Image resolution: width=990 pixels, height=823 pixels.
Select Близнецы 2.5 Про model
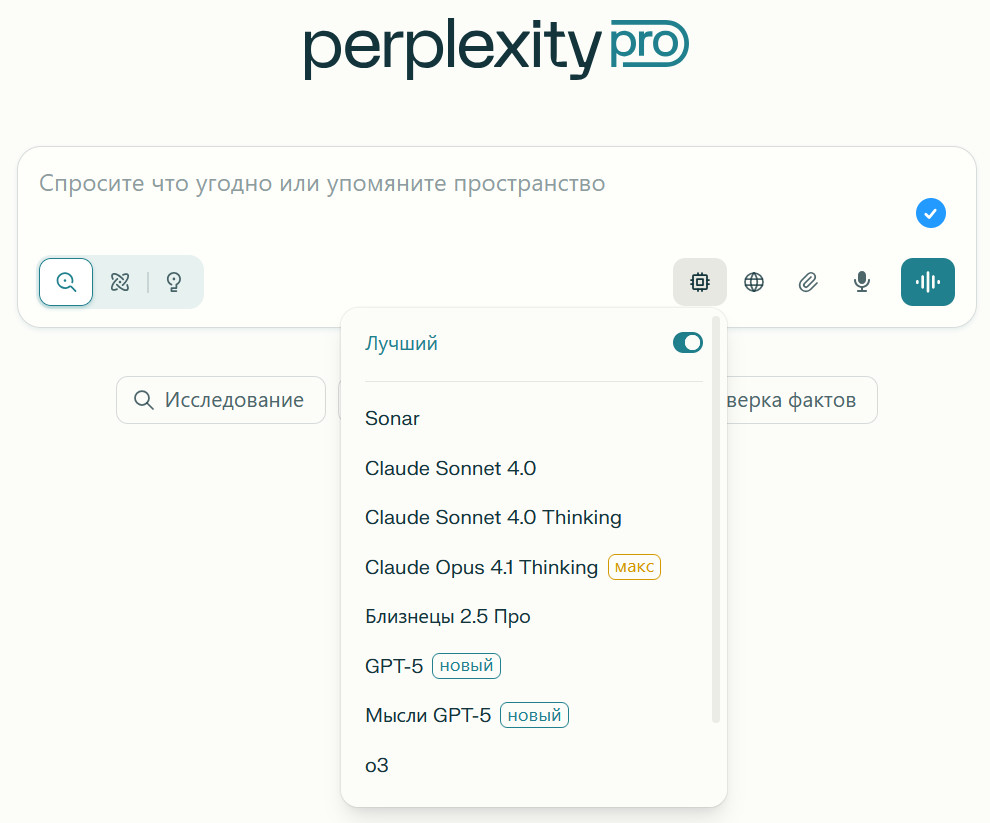click(448, 616)
